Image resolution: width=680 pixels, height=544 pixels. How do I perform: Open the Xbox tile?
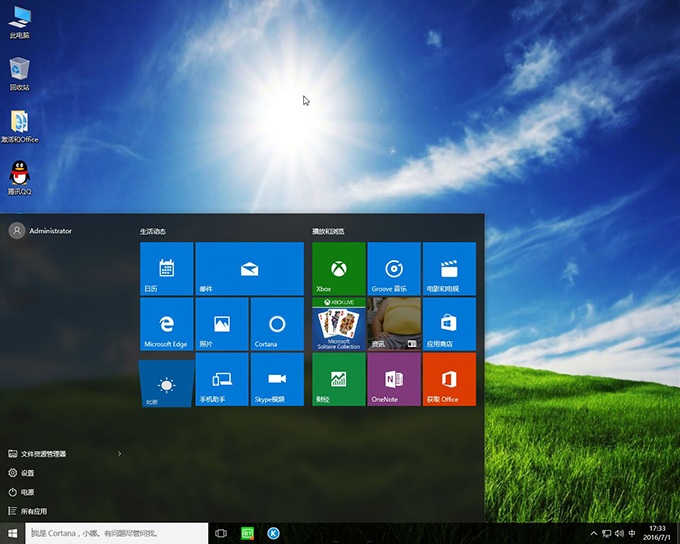click(339, 269)
